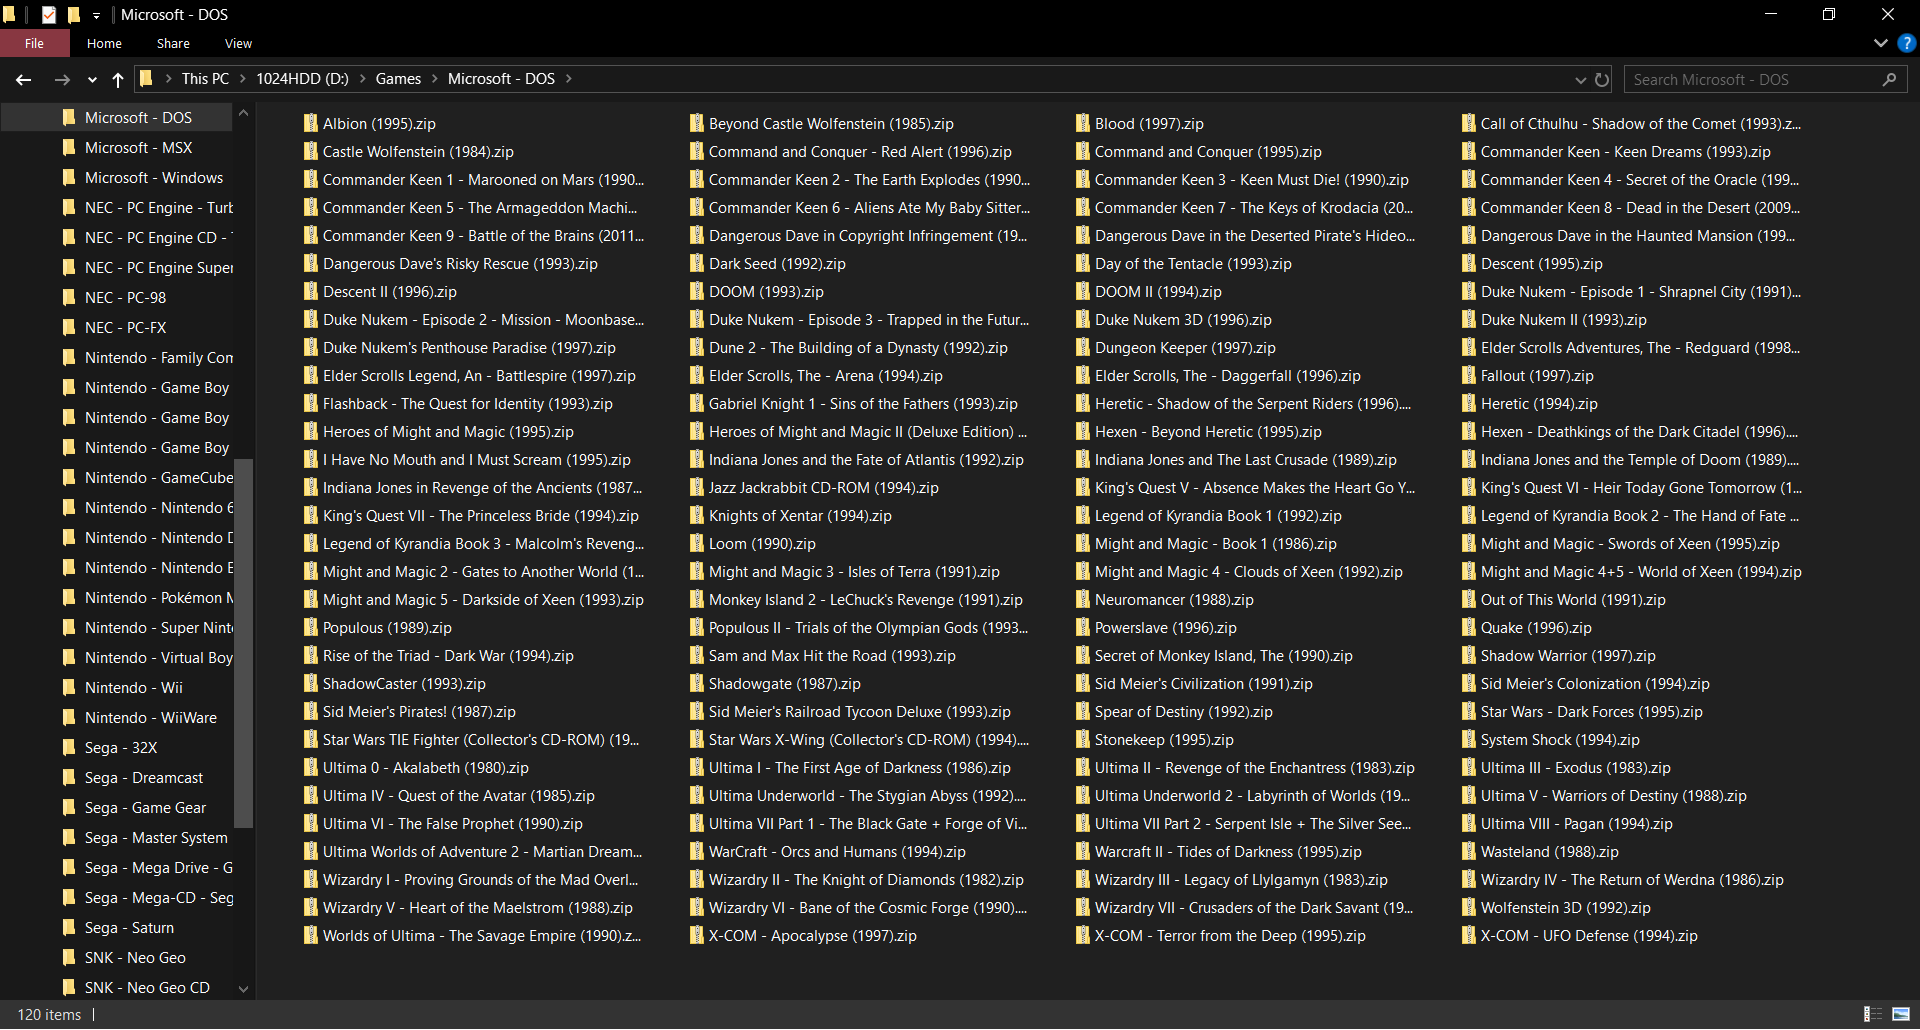Click Nintendo - Wii folder icon in sidebar
The width and height of the screenshot is (1920, 1030).
coord(69,688)
